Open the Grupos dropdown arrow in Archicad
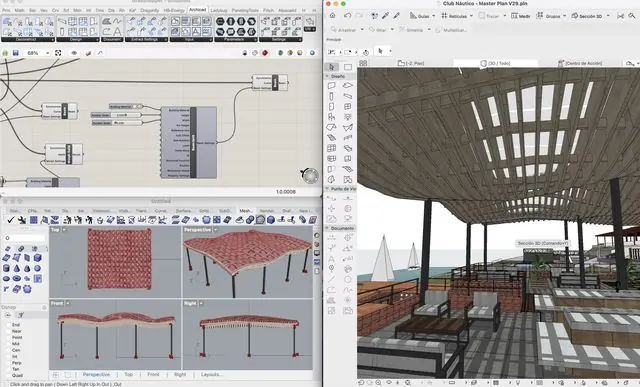 click(x=564, y=16)
